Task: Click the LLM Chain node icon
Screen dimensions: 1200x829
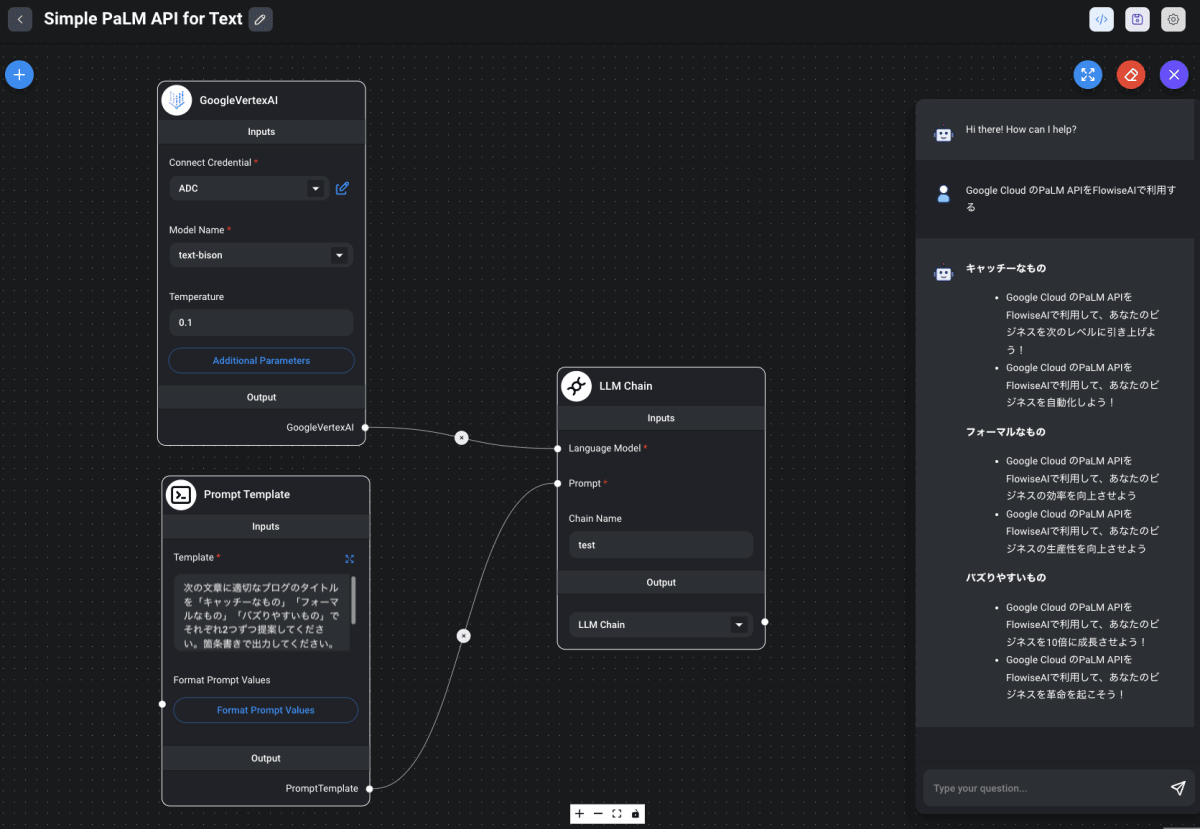Action: (x=577, y=386)
